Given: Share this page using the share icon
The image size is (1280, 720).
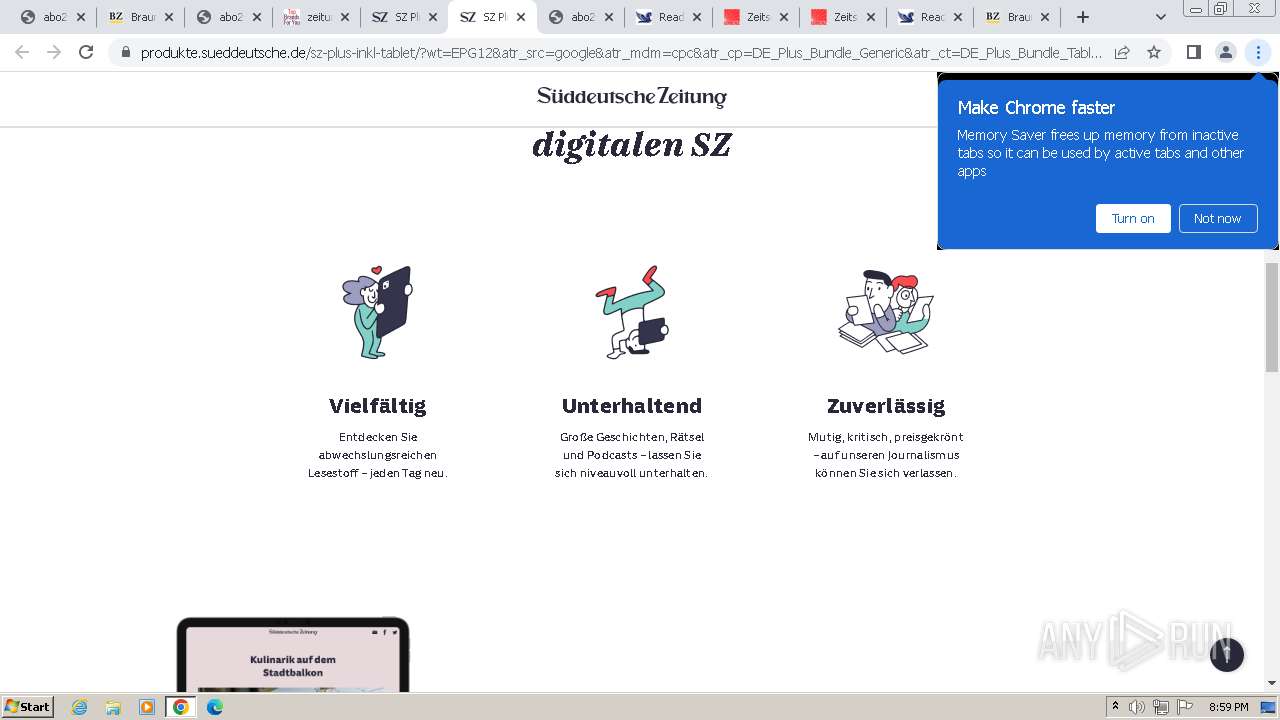Looking at the screenshot, I should point(1122,52).
